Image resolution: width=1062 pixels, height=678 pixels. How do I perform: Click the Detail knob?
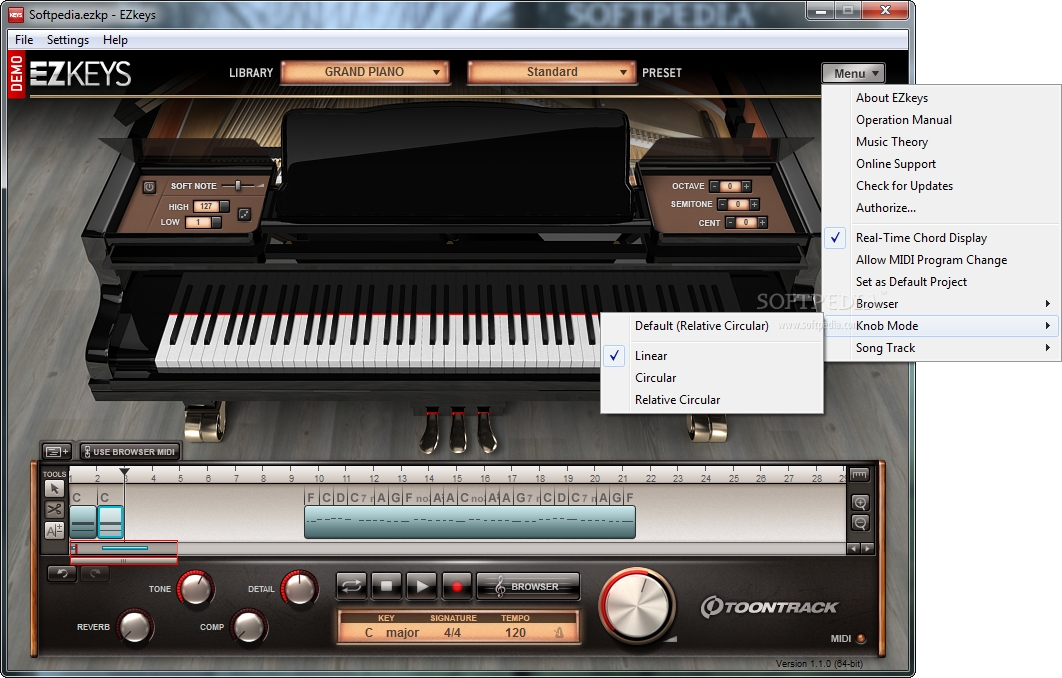pos(299,588)
